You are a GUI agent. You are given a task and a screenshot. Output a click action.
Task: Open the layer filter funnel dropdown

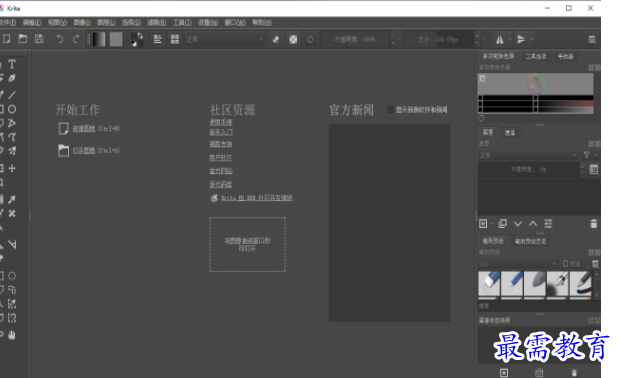(x=590, y=155)
